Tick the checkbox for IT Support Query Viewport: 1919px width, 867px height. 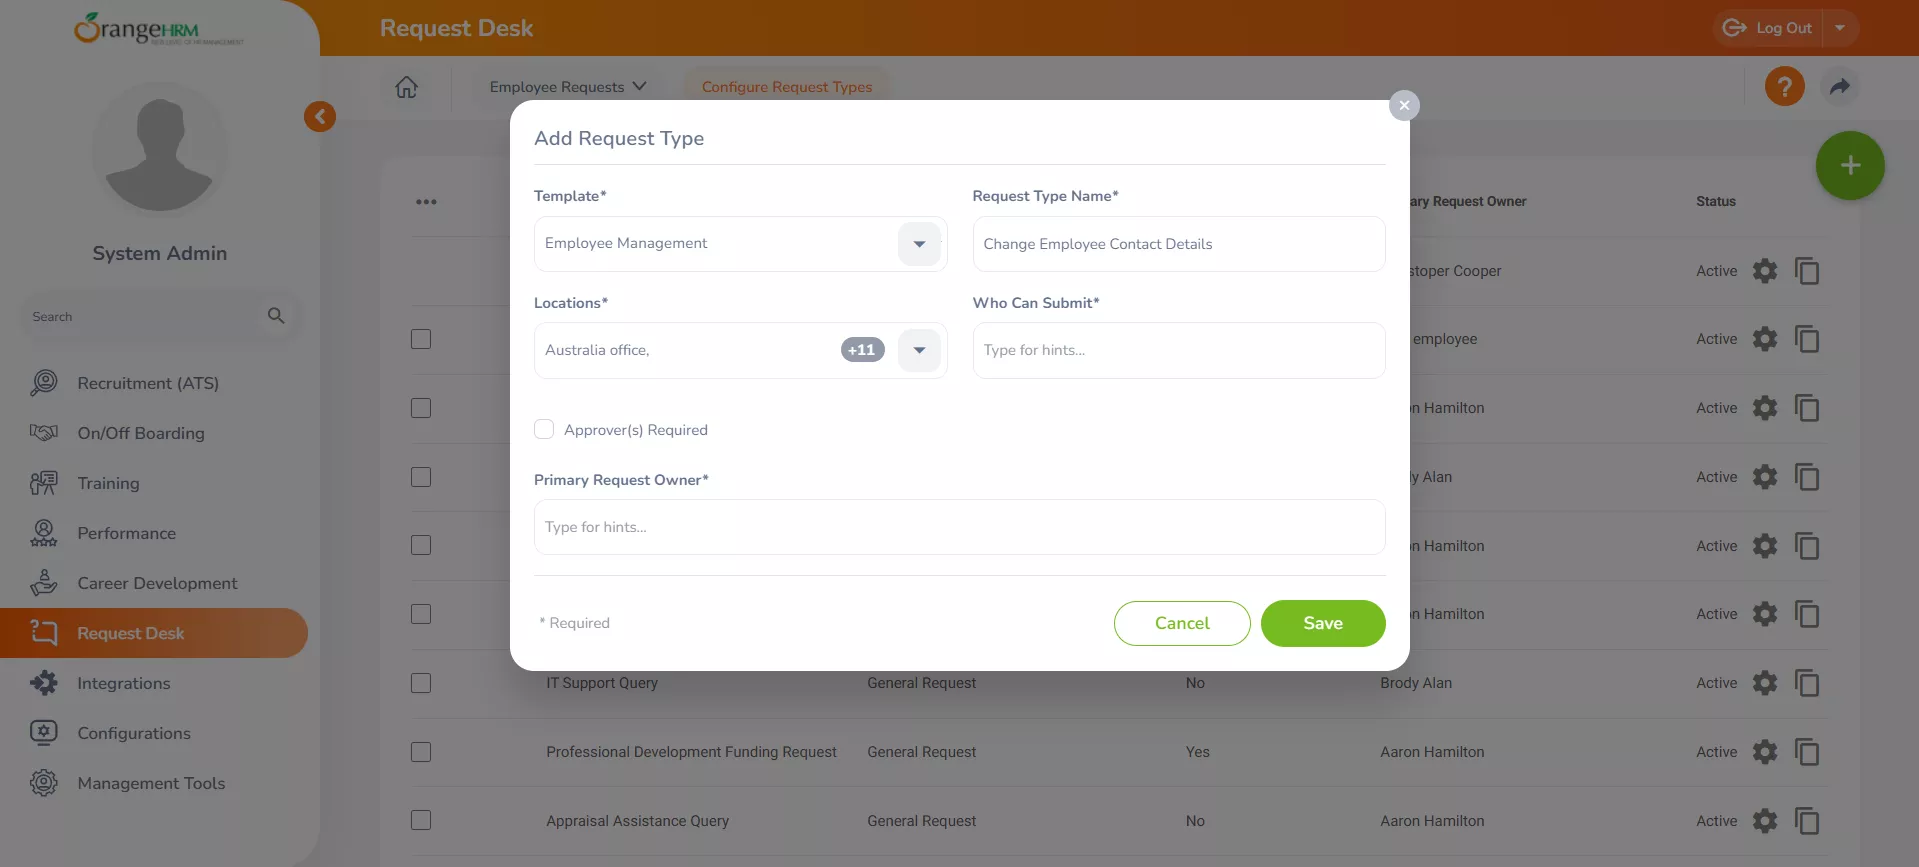421,683
